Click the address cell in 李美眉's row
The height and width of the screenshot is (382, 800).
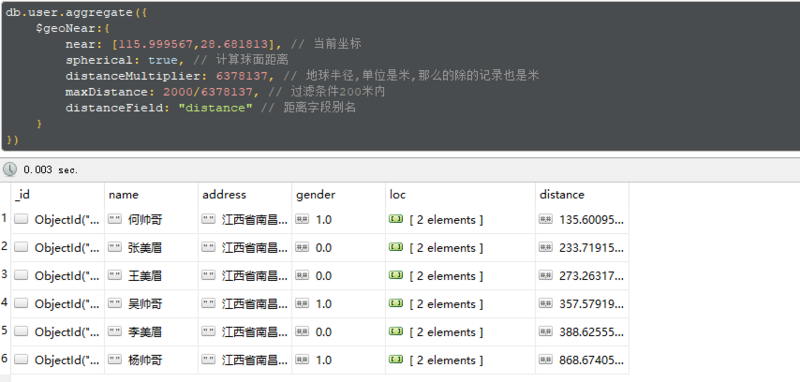245,332
